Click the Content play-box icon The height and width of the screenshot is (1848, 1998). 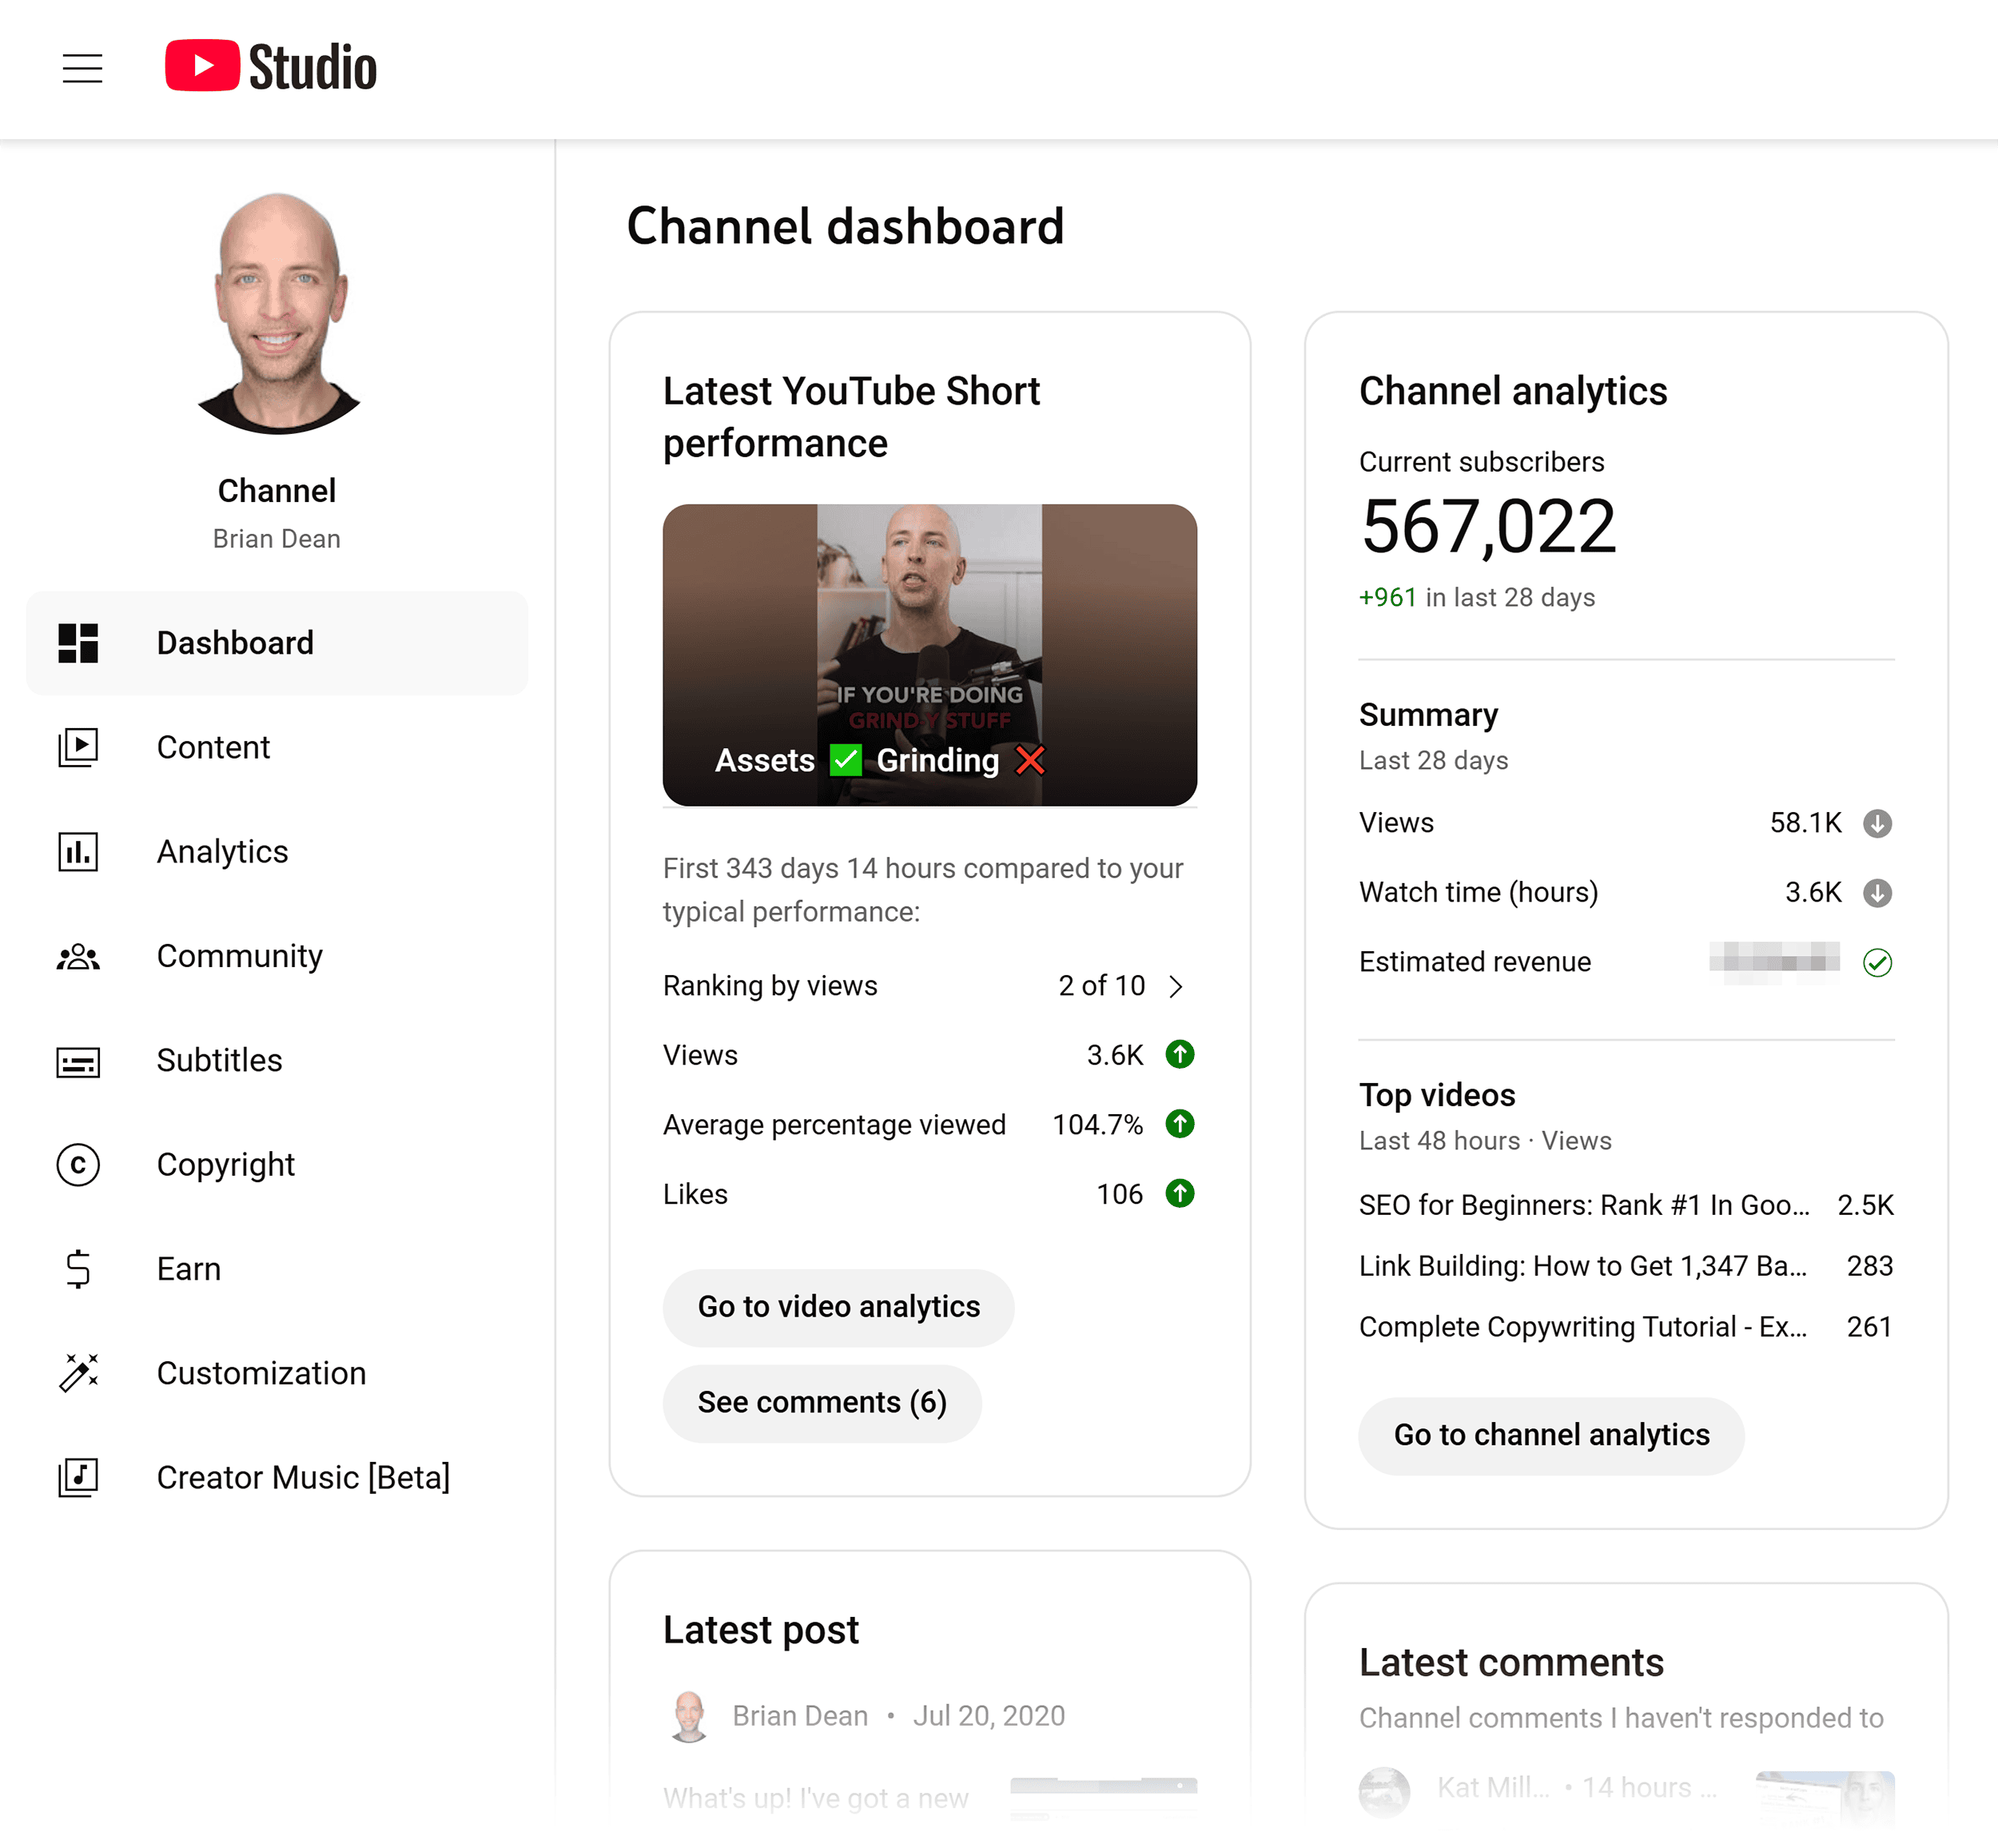pyautogui.click(x=78, y=747)
